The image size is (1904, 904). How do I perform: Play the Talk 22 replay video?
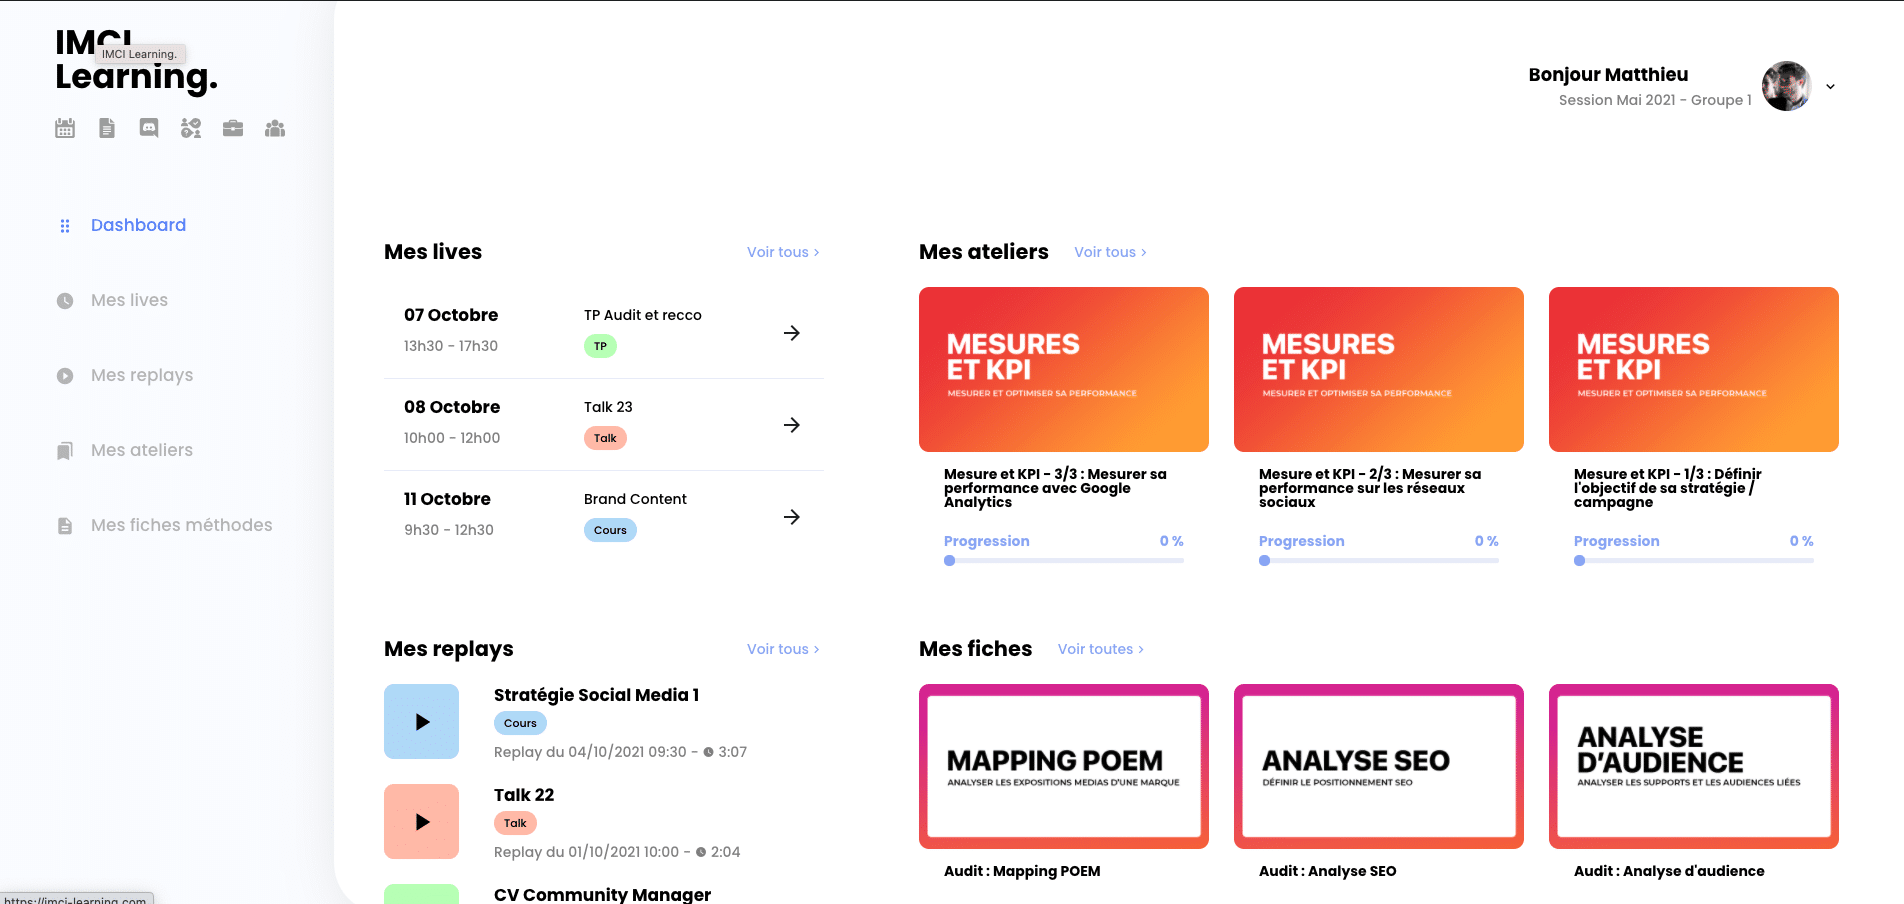point(421,822)
